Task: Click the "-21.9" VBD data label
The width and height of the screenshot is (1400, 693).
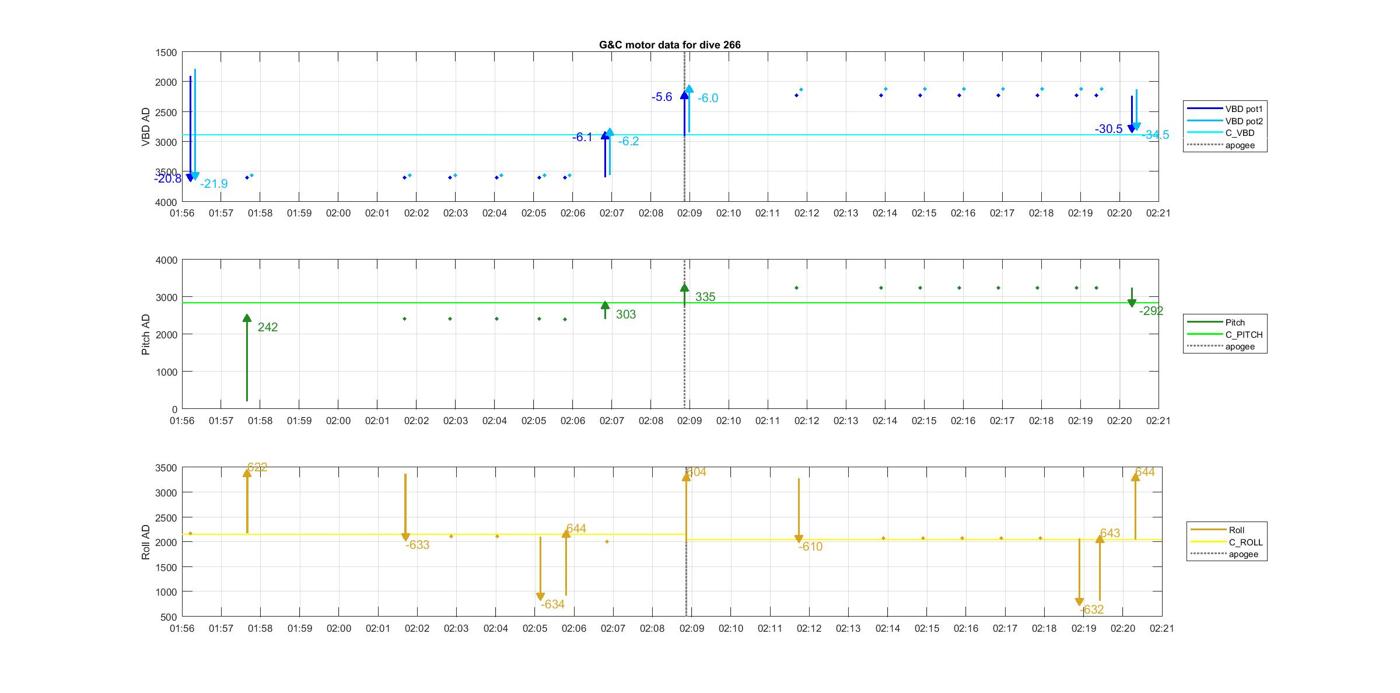Action: click(213, 184)
